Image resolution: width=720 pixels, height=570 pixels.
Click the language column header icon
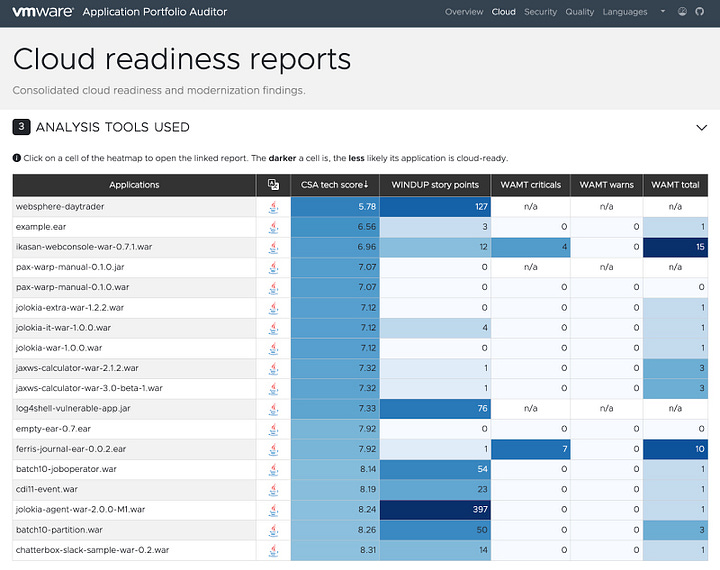coord(273,185)
